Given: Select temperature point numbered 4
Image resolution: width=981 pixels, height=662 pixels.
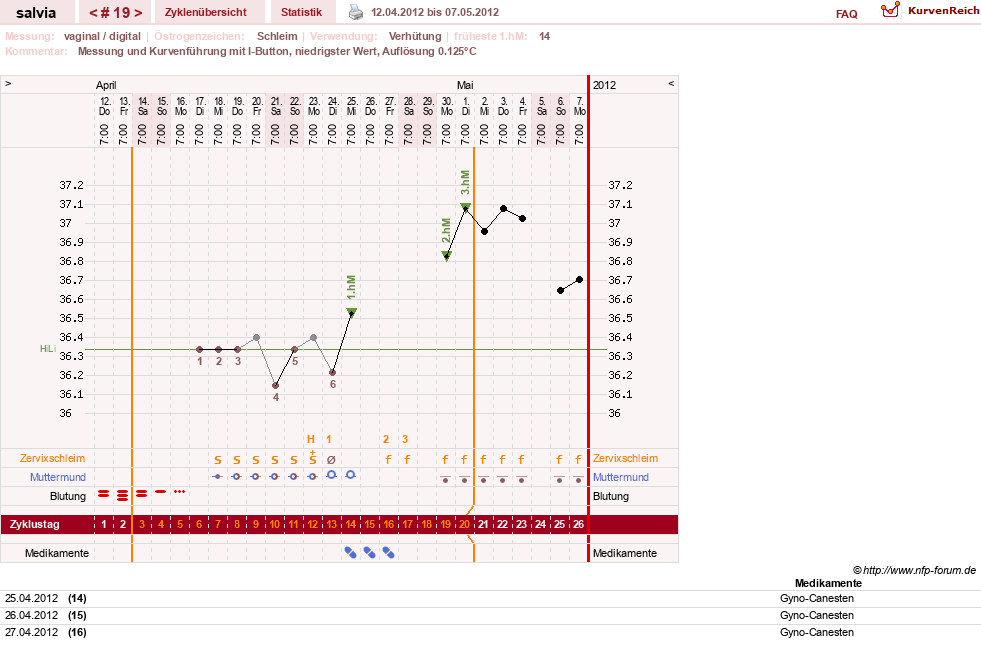Looking at the screenshot, I should coord(275,385).
